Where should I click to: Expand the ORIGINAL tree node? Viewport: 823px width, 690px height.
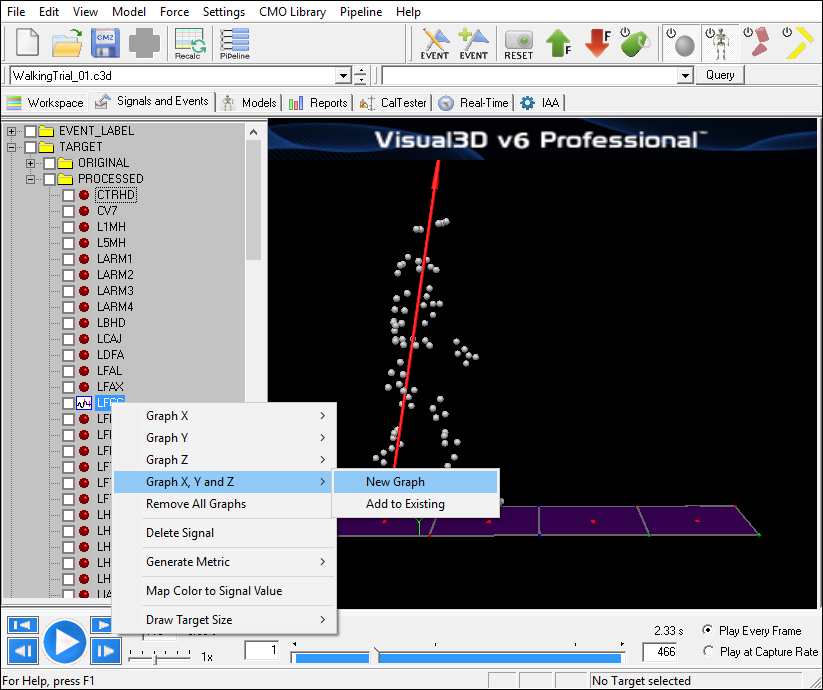pos(30,163)
